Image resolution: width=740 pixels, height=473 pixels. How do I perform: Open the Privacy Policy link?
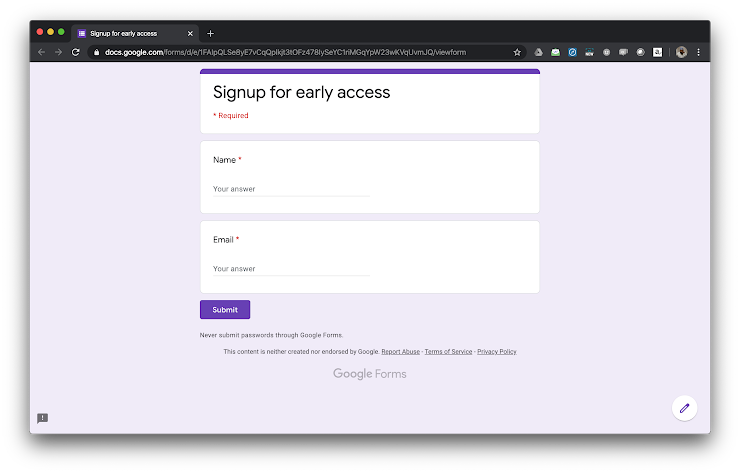pyautogui.click(x=497, y=352)
